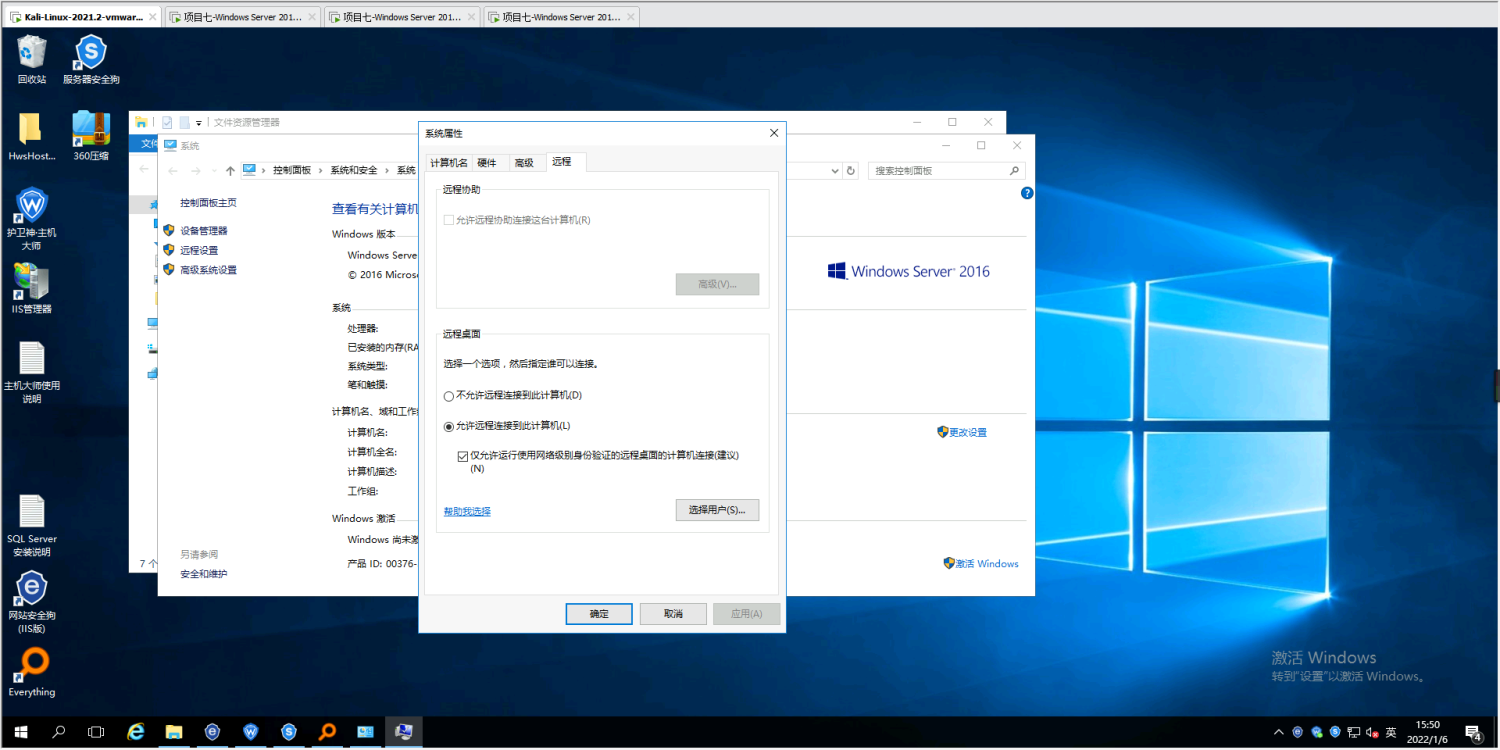Launch 360压缩 from the desktop
The height and width of the screenshot is (750, 1500).
[x=91, y=137]
